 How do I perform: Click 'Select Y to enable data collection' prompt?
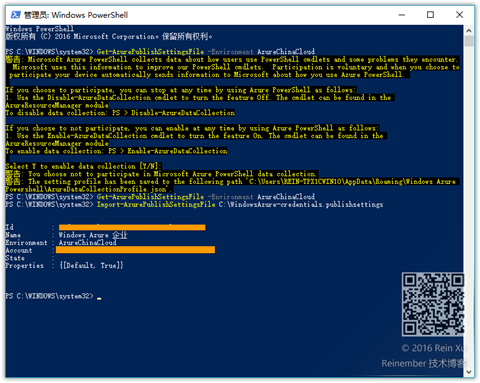tap(83, 166)
